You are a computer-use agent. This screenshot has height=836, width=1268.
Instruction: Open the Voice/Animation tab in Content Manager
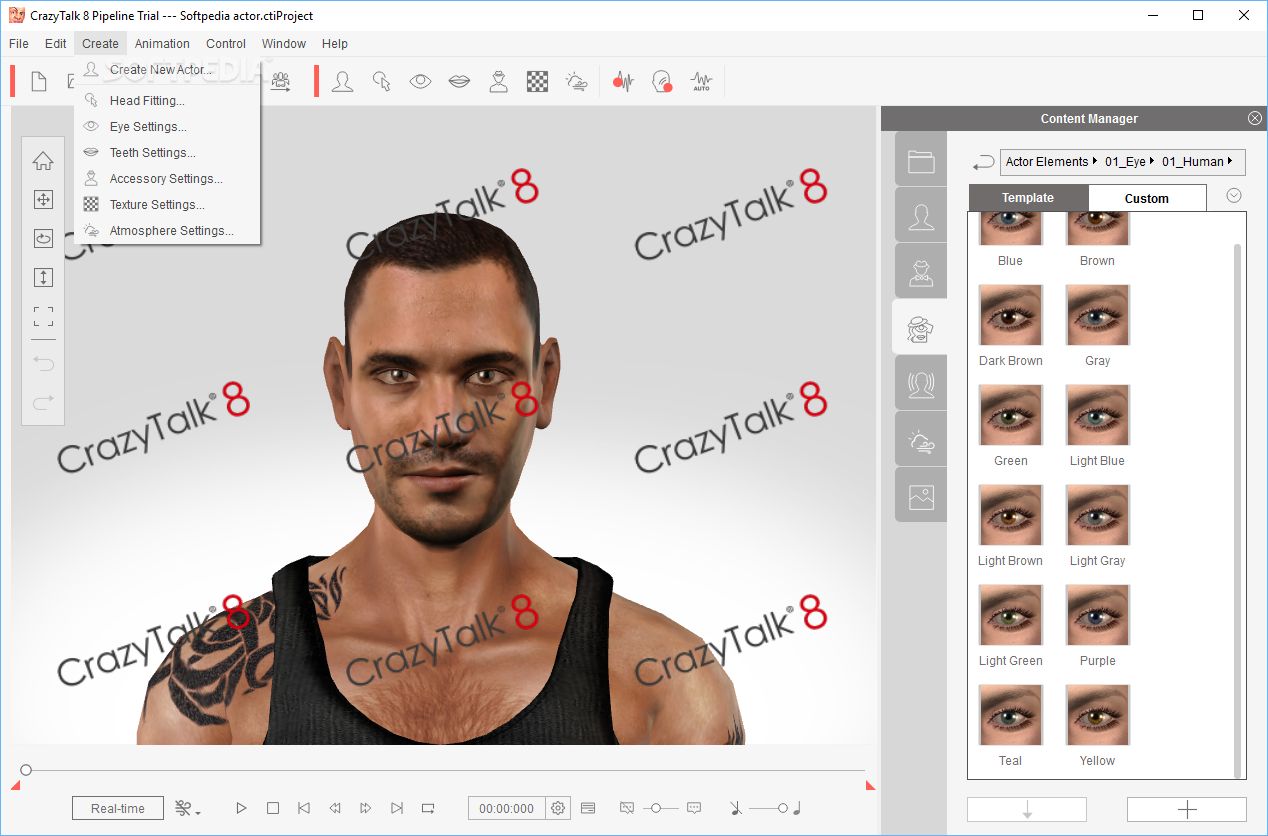coord(921,384)
